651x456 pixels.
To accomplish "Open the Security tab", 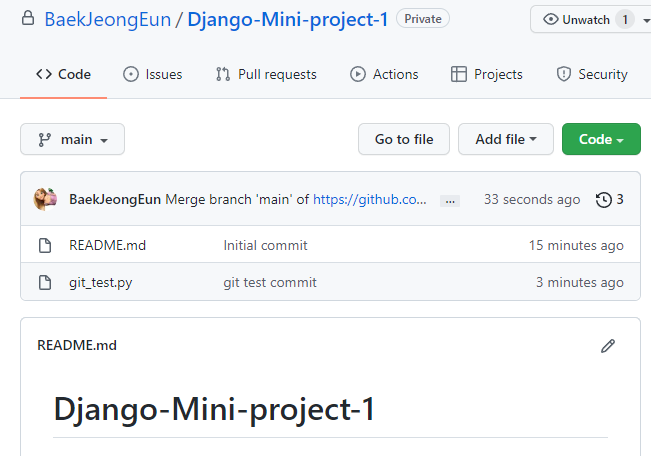I will (x=592, y=74).
